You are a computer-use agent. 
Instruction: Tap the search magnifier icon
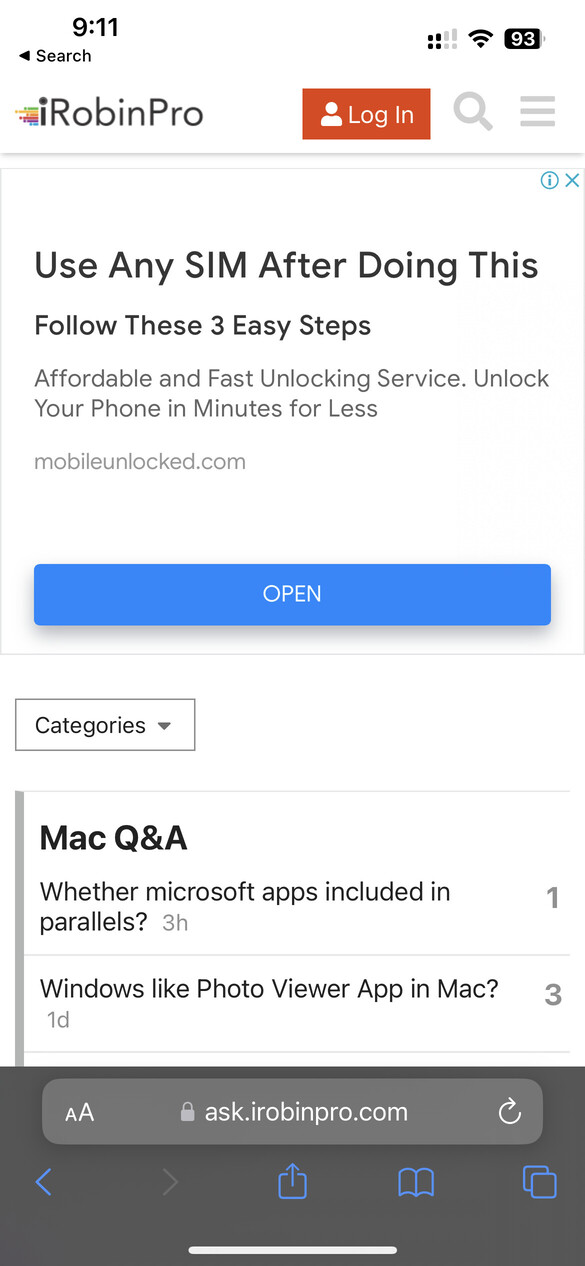(x=473, y=111)
